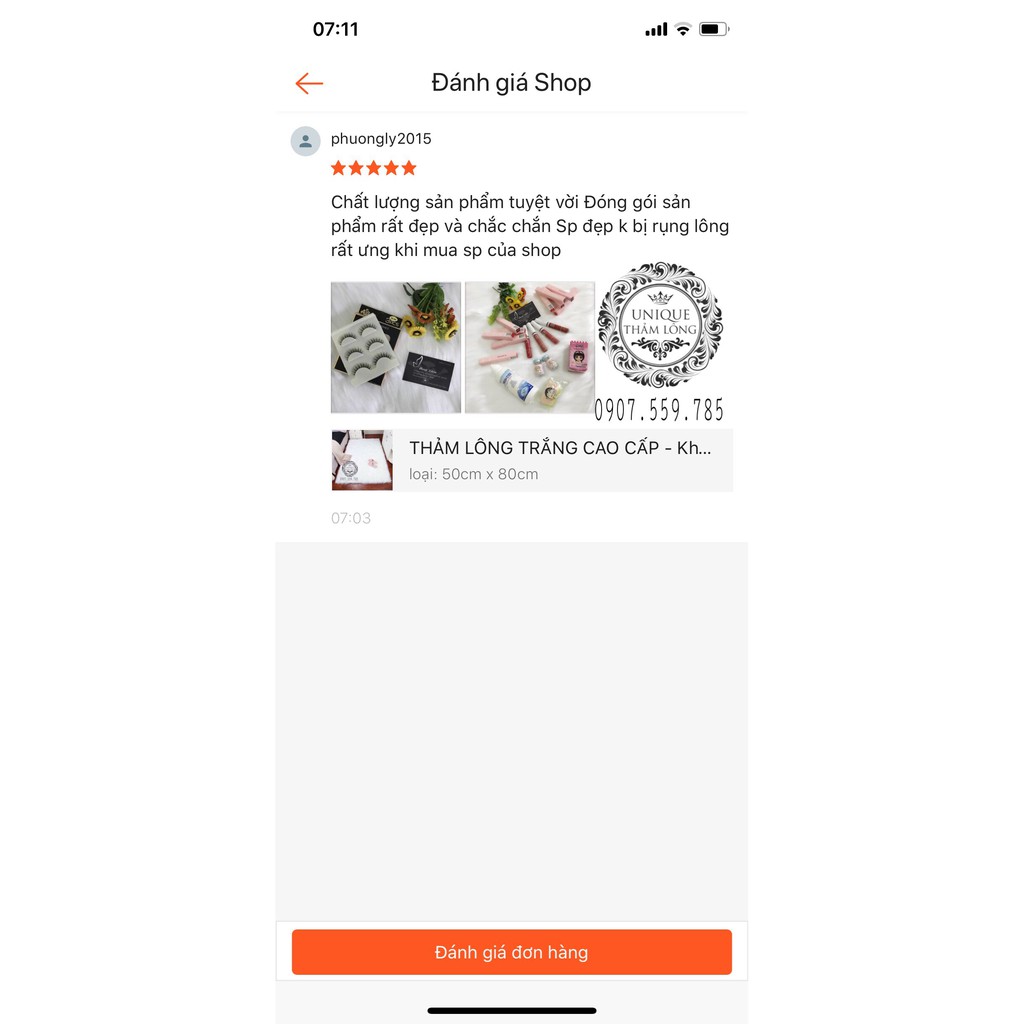Click the Đánh giá đơn hàng button
Screen dimensions: 1024x1024
click(511, 952)
